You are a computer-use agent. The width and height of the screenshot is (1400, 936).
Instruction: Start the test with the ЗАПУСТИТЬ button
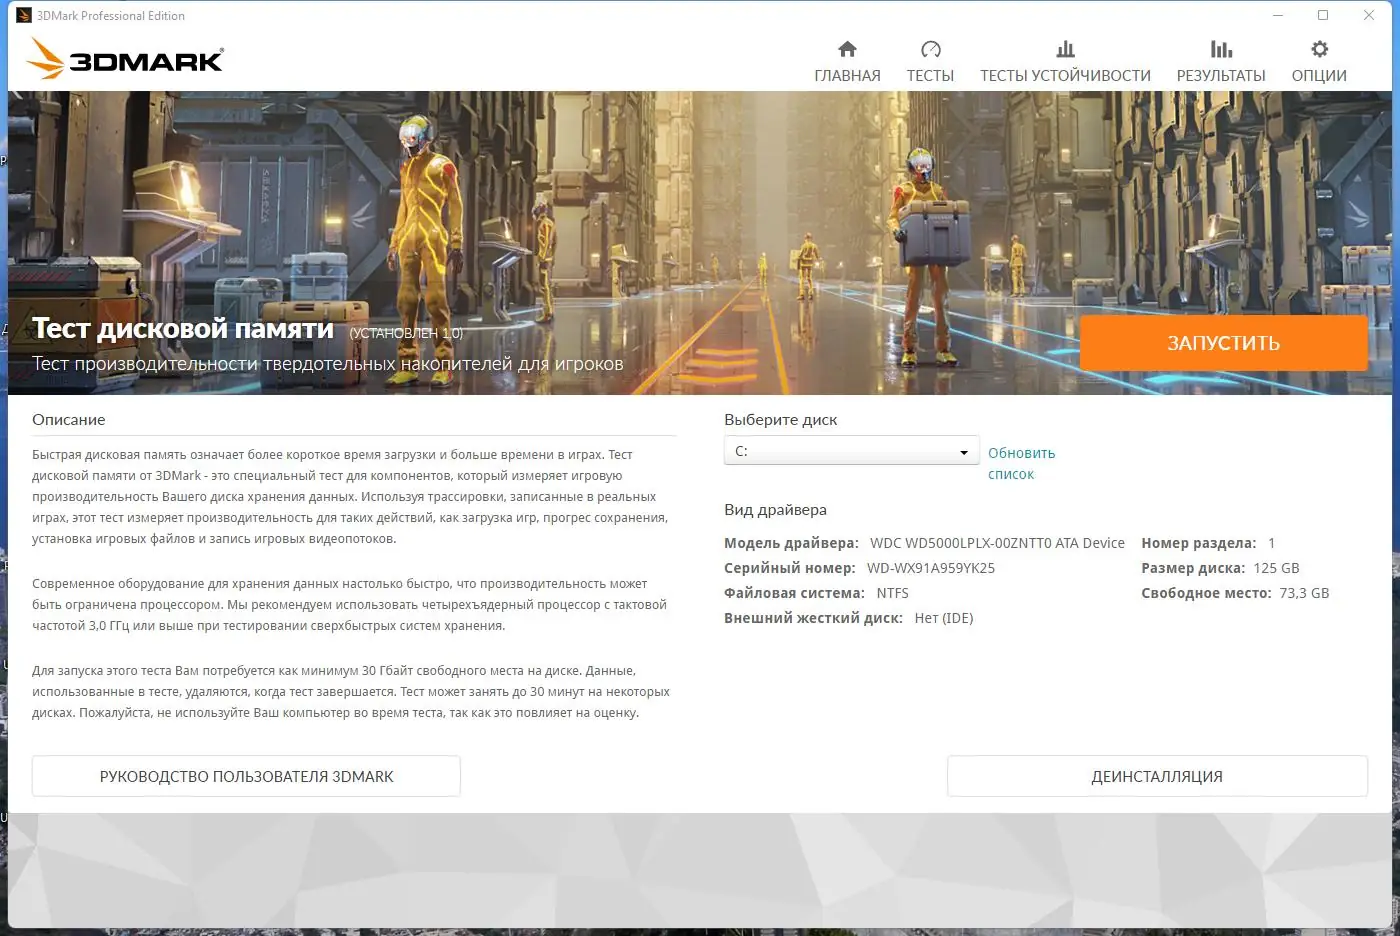[1222, 342]
